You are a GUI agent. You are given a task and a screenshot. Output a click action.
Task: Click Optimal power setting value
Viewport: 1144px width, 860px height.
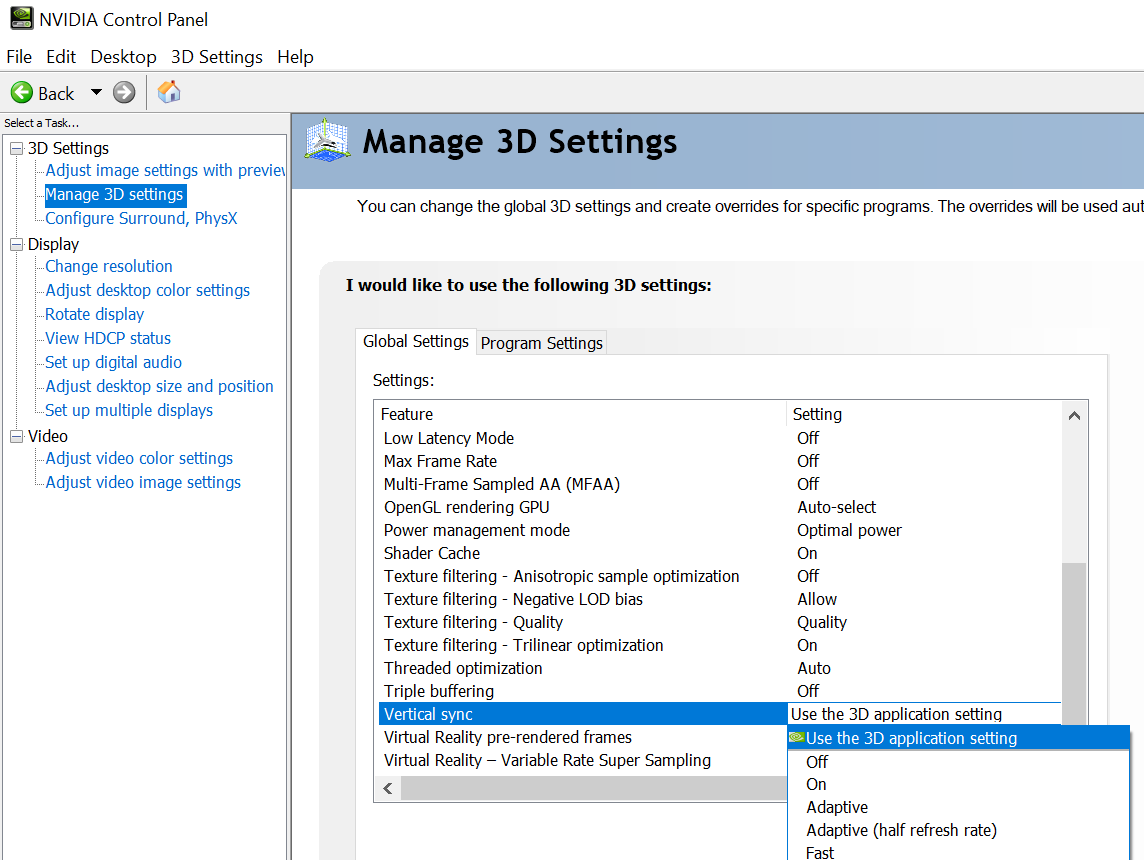pos(849,530)
